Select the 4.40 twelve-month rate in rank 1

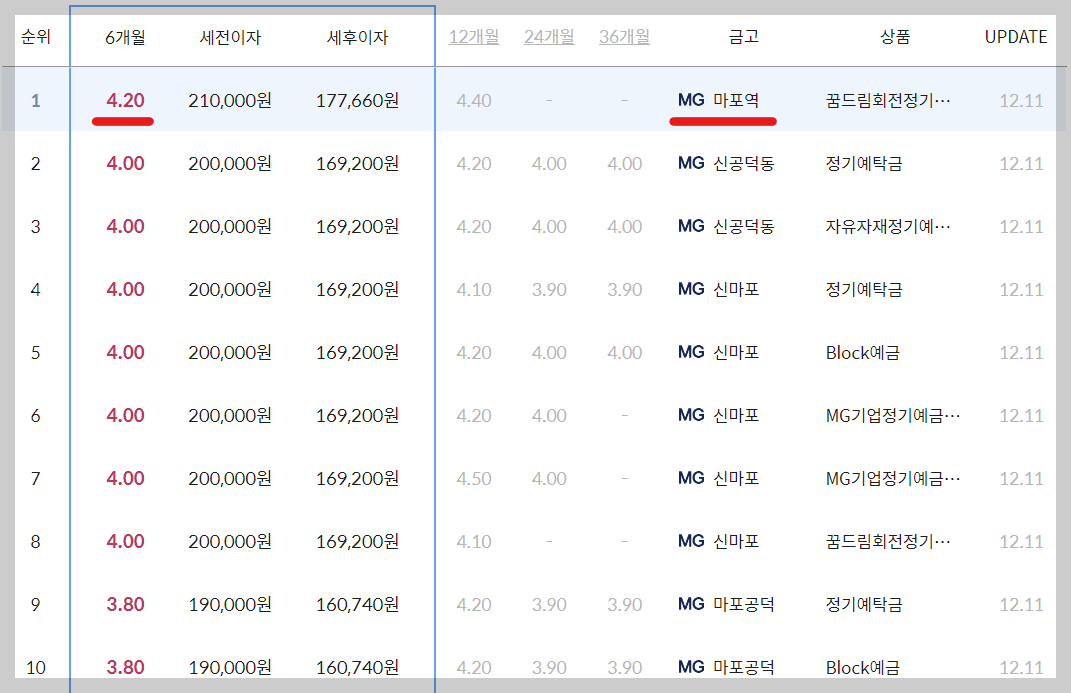473,101
